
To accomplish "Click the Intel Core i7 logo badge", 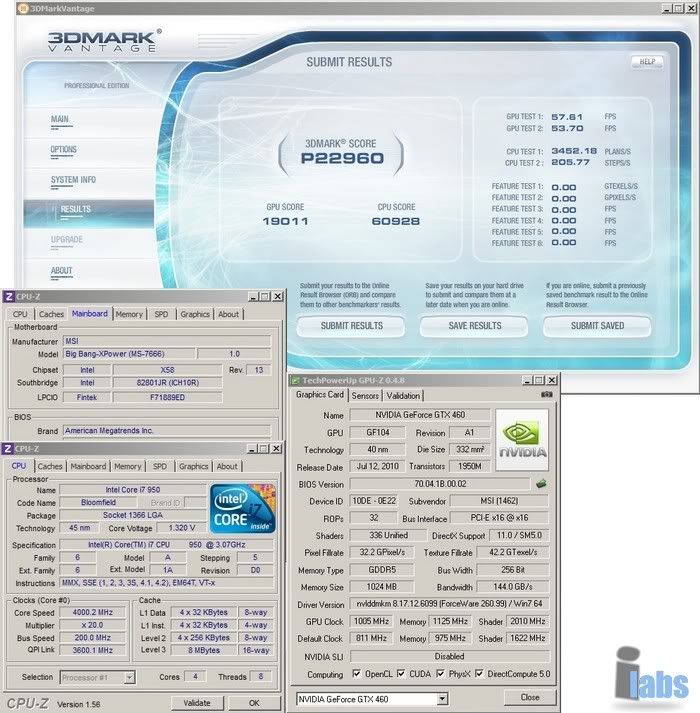I will coord(238,508).
